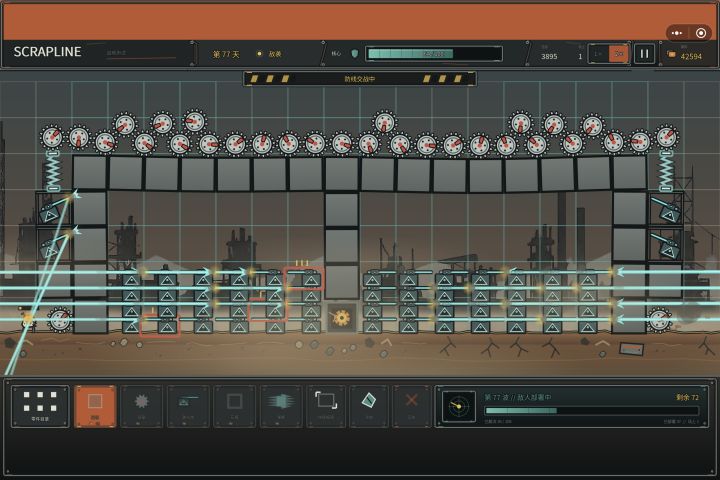Select the upper right angled turret
Viewport: 720px width, 480px height.
[666, 209]
